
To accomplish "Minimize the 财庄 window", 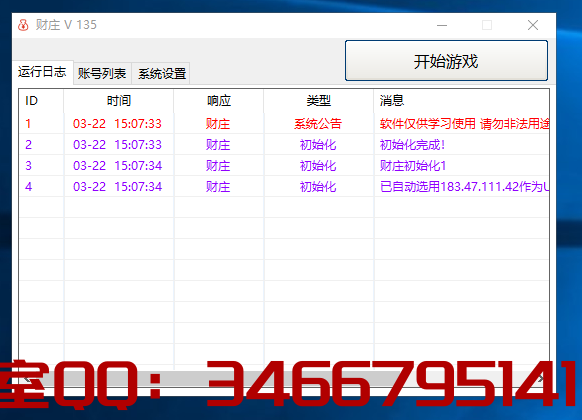I will pyautogui.click(x=442, y=25).
